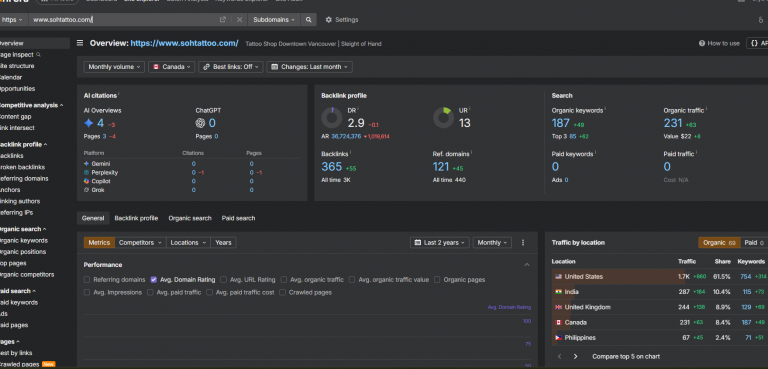The width and height of the screenshot is (768, 369).
Task: Click the United States flag icon
Action: [558, 277]
